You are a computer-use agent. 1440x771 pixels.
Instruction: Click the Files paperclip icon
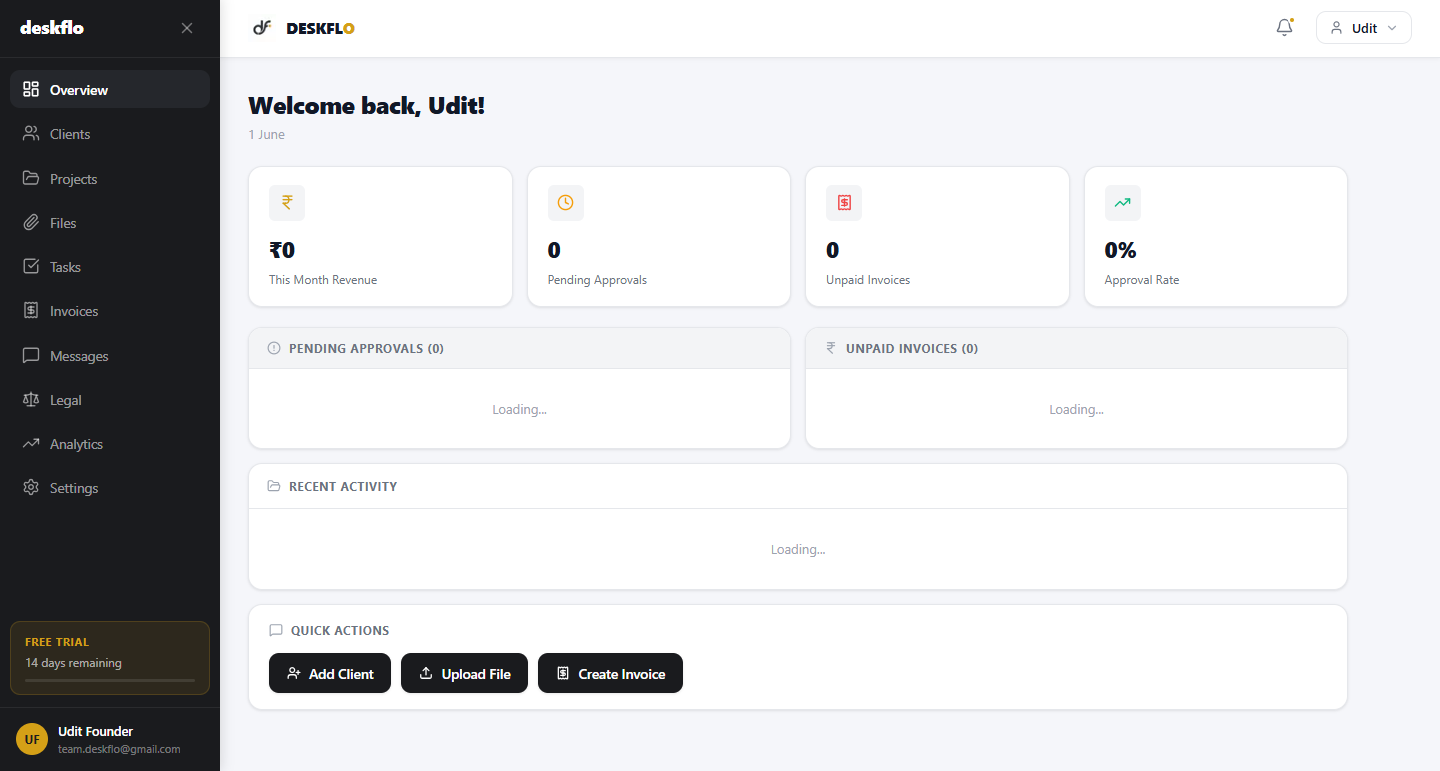point(31,222)
